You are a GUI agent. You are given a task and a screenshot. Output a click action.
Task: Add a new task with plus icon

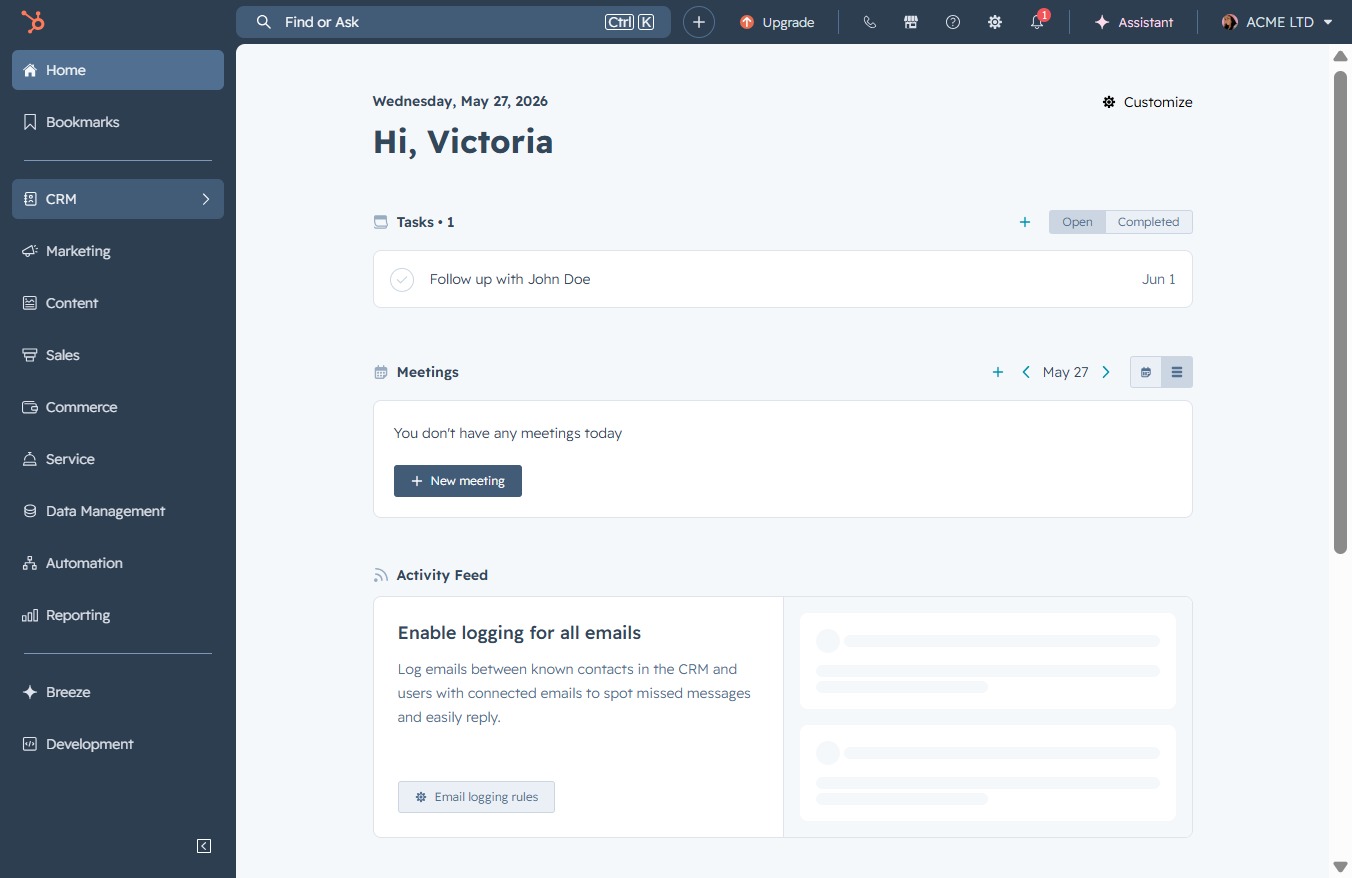coord(1025,222)
